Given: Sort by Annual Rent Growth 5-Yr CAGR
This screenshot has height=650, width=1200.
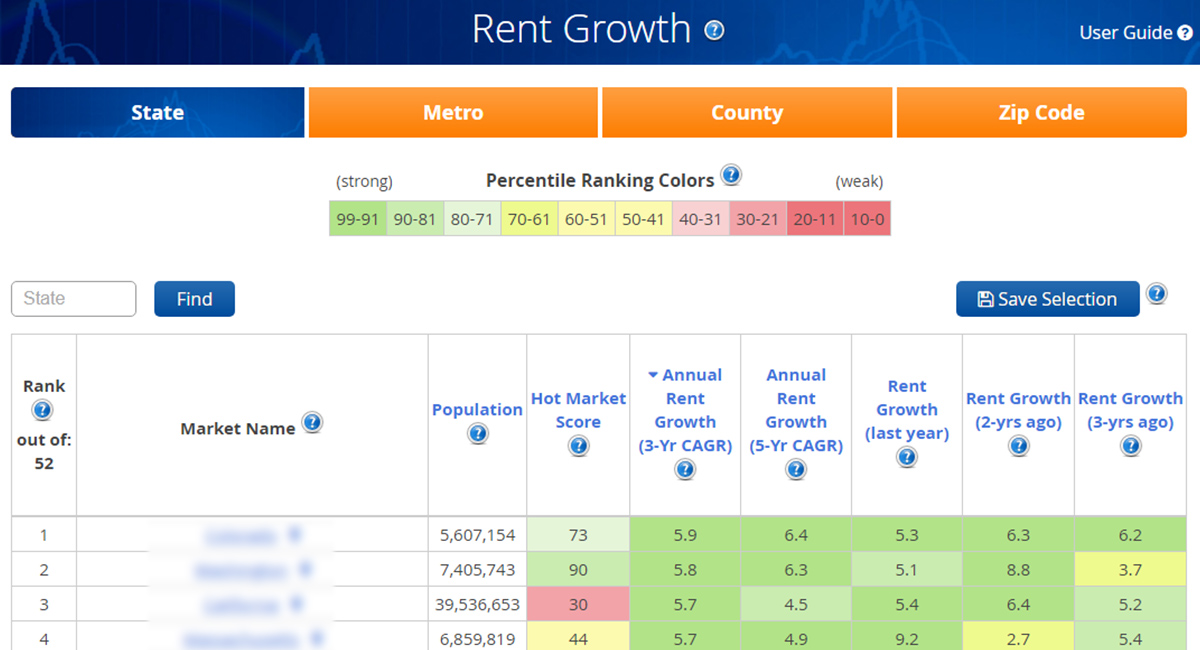Looking at the screenshot, I should [x=796, y=410].
